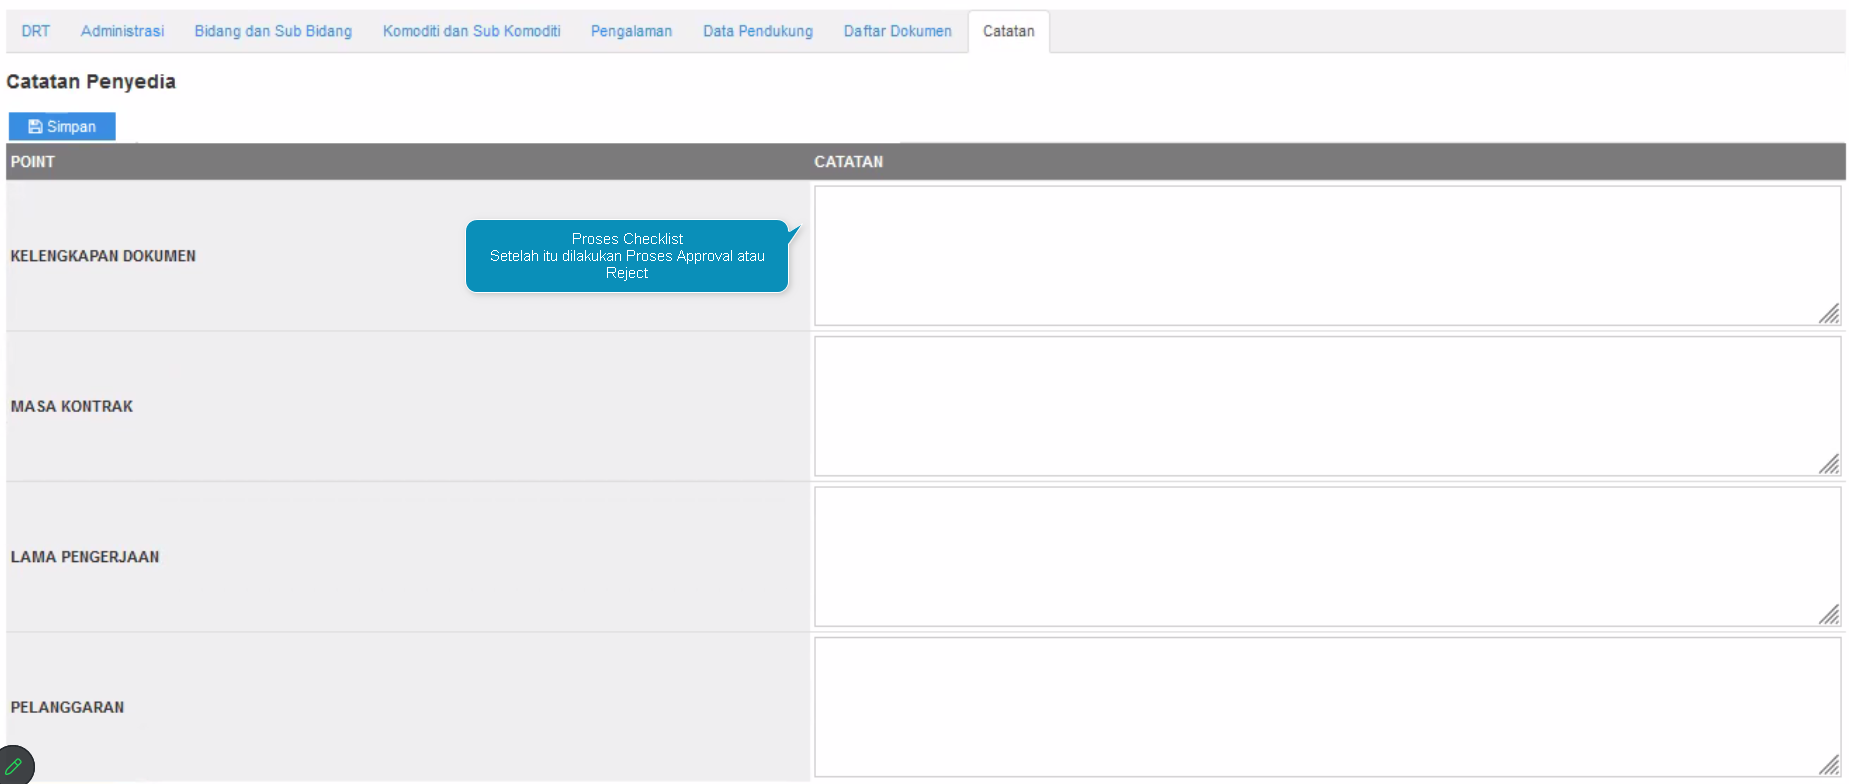The width and height of the screenshot is (1849, 784).
Task: Go to Bidang dan Sub Bidang tab
Action: pos(273,31)
